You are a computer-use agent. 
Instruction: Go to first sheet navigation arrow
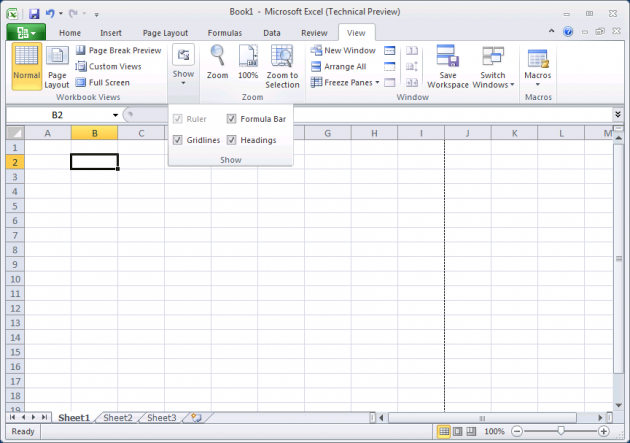[x=12, y=417]
